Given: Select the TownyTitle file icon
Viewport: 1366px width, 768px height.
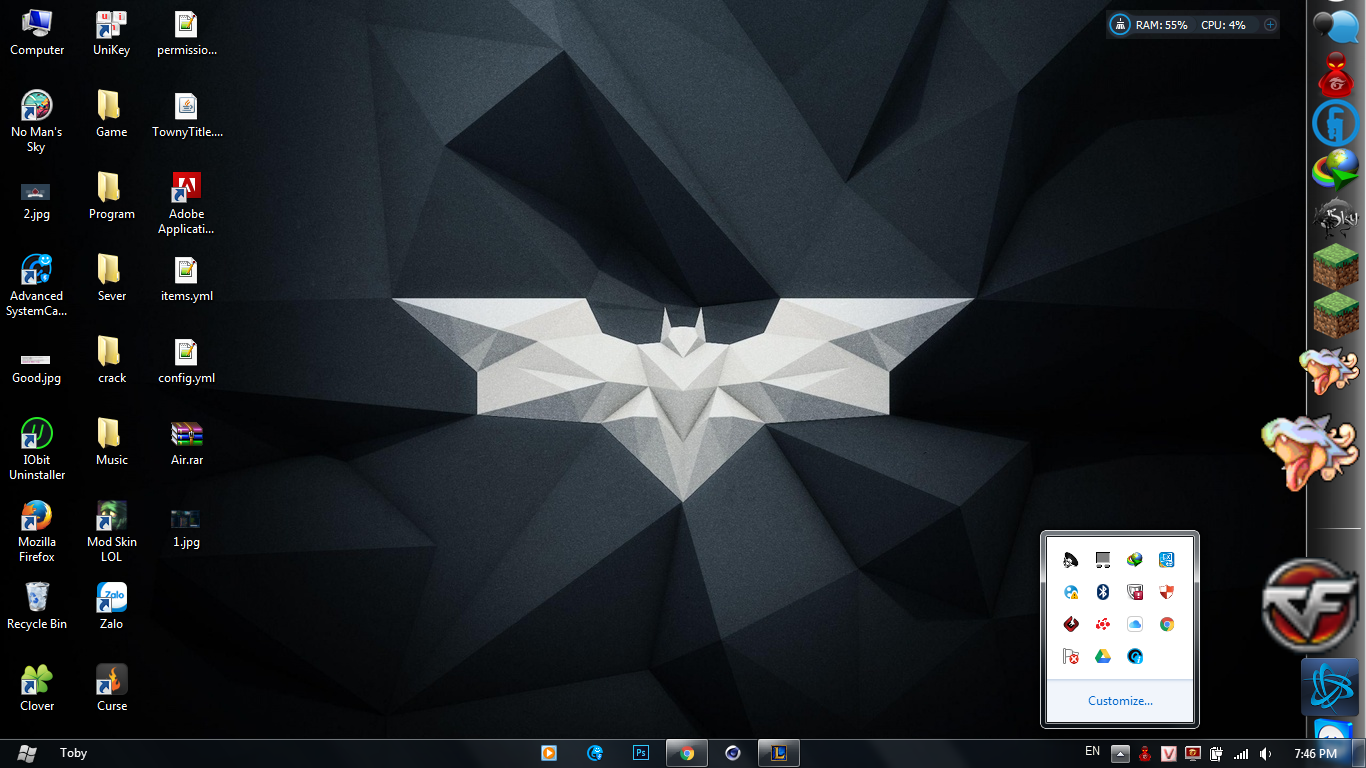Looking at the screenshot, I should [186, 114].
